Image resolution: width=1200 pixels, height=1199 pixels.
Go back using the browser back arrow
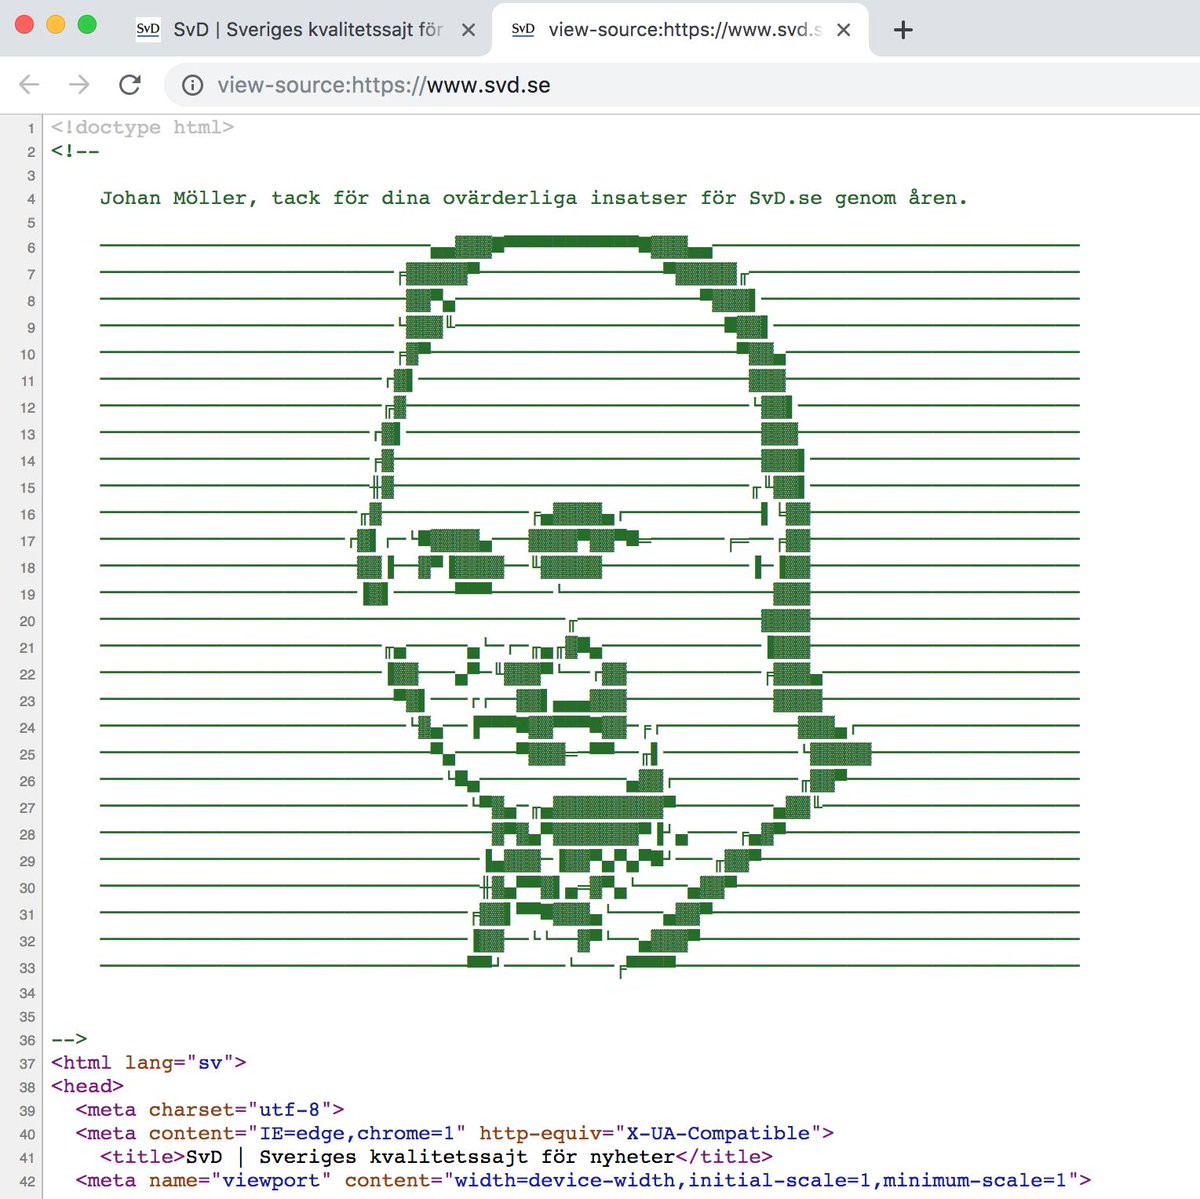pos(30,85)
